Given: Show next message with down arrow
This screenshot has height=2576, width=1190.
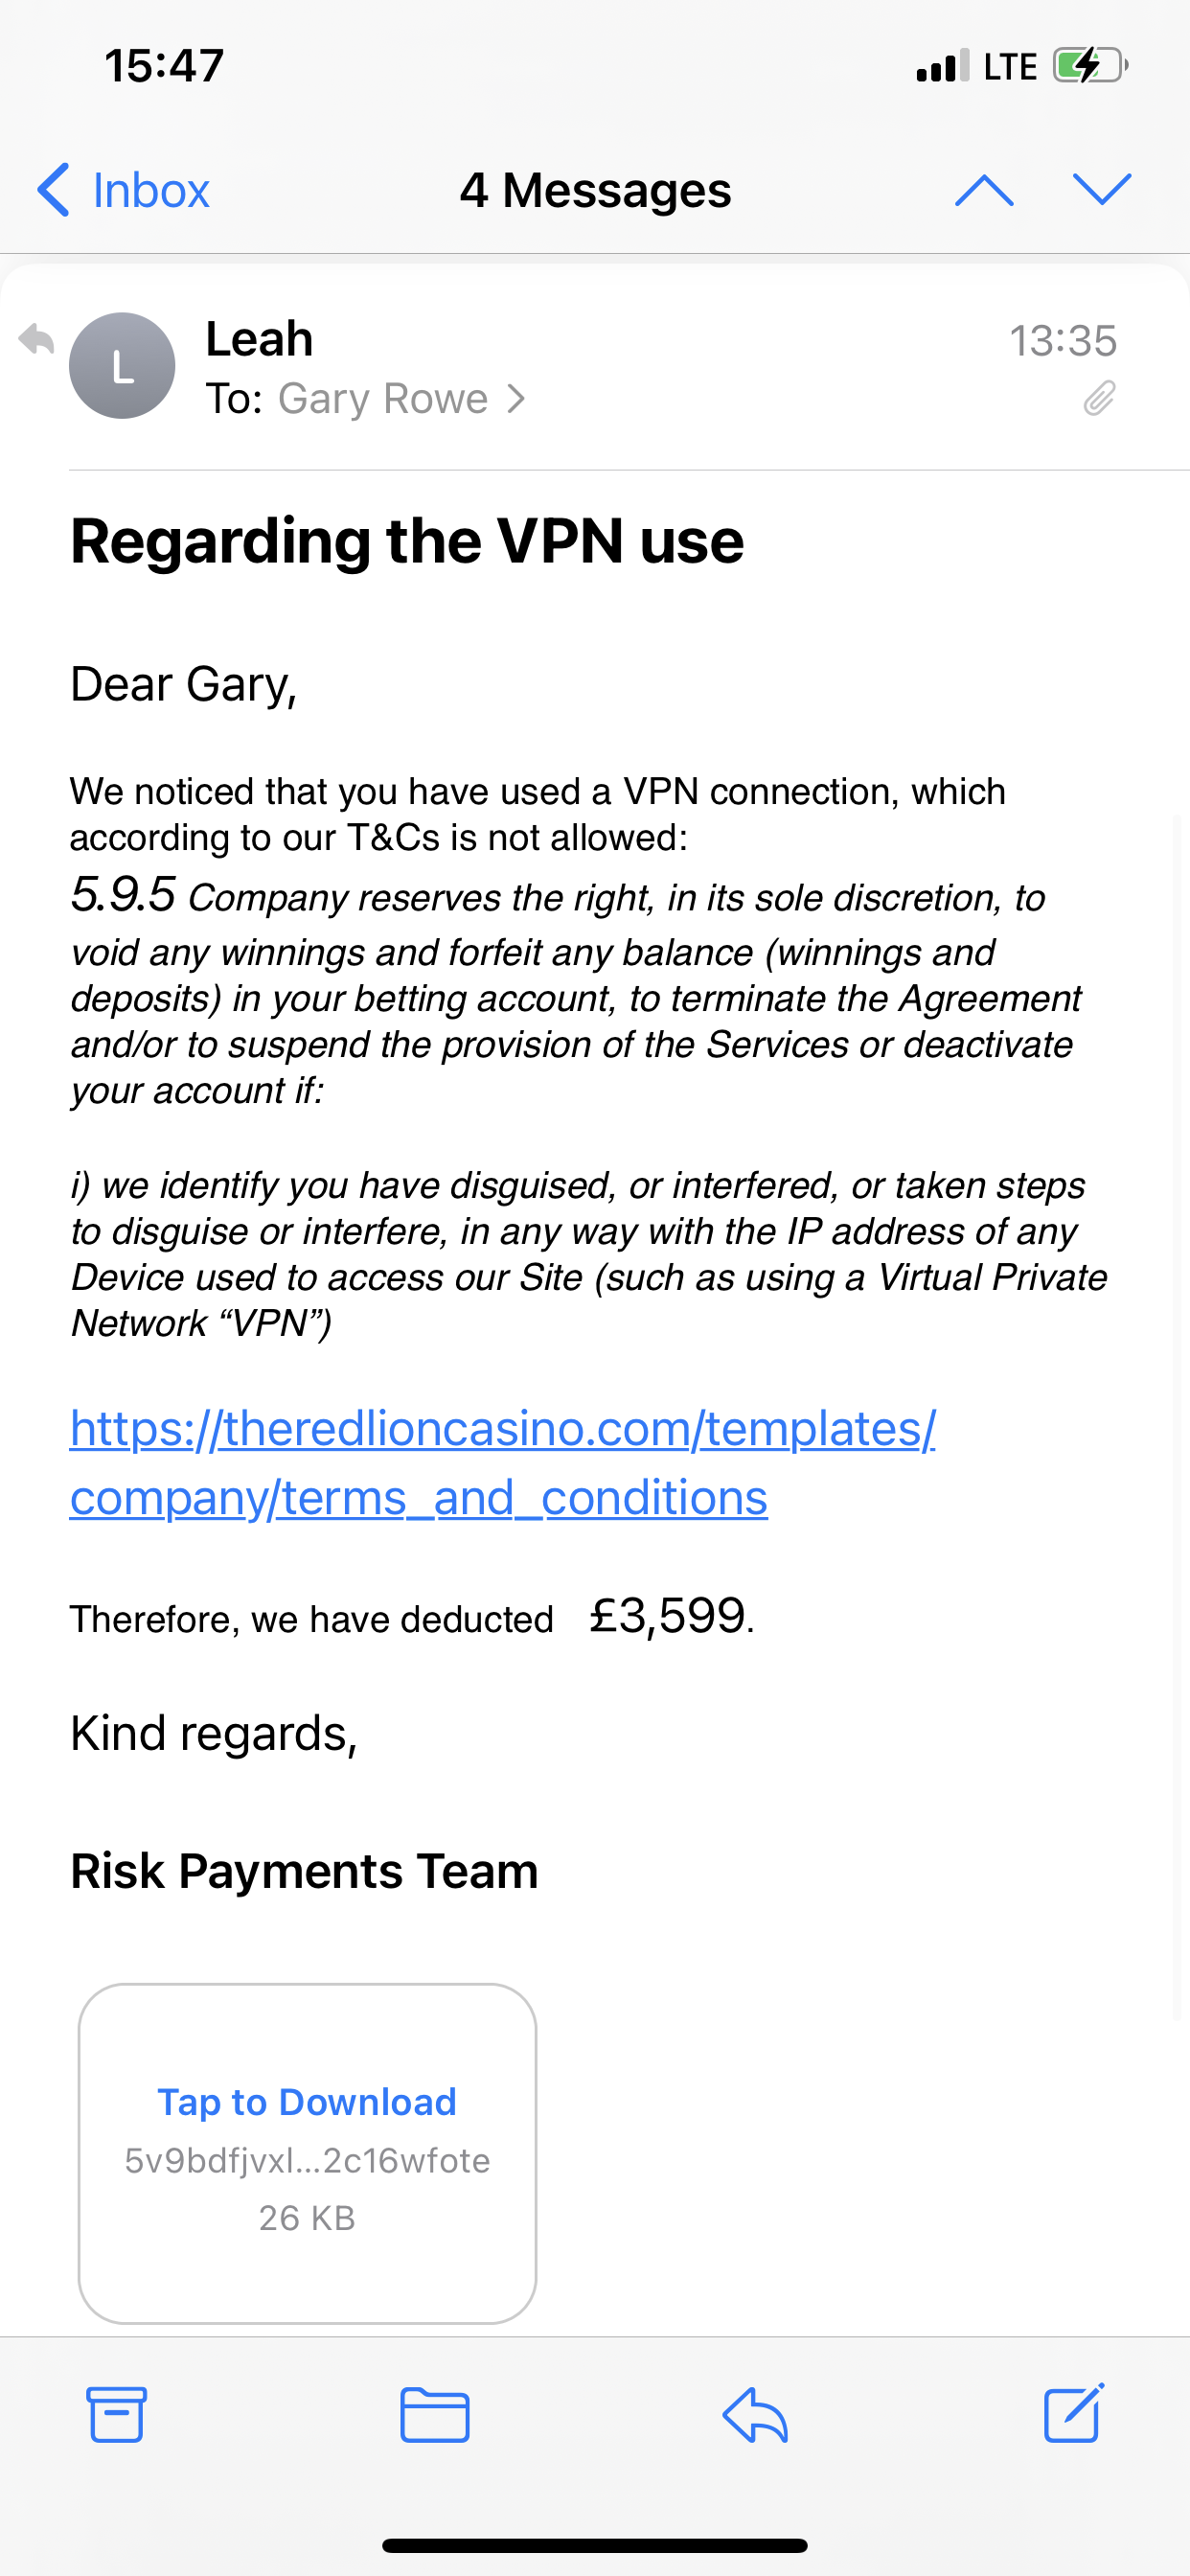Looking at the screenshot, I should pos(1101,188).
